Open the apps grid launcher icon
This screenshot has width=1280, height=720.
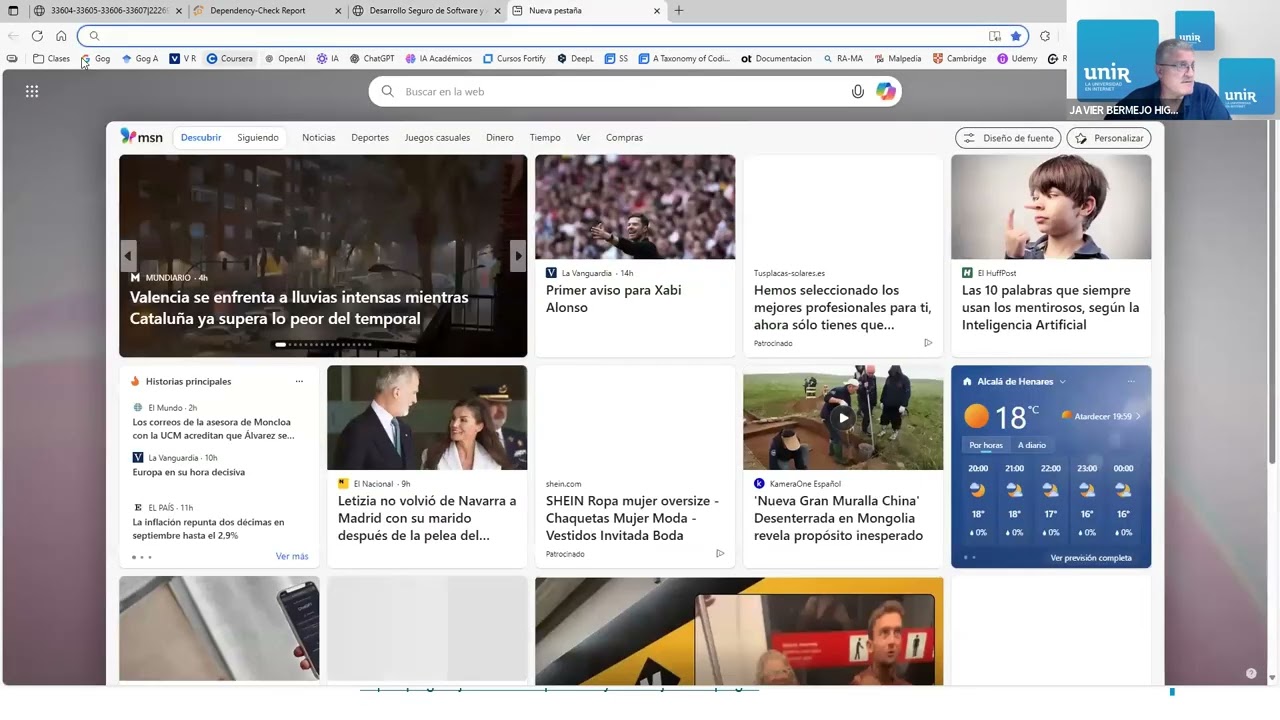click(32, 91)
